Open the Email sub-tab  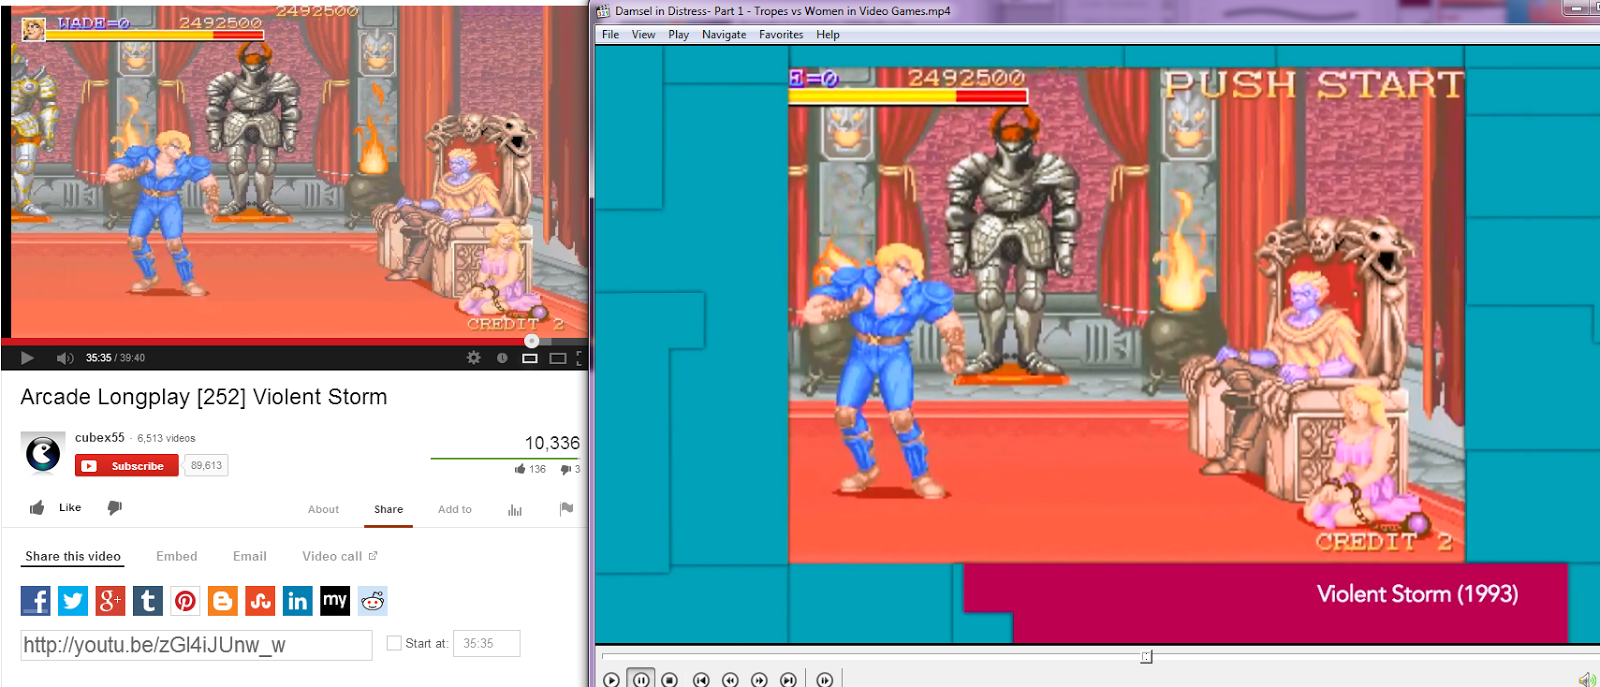pos(250,557)
